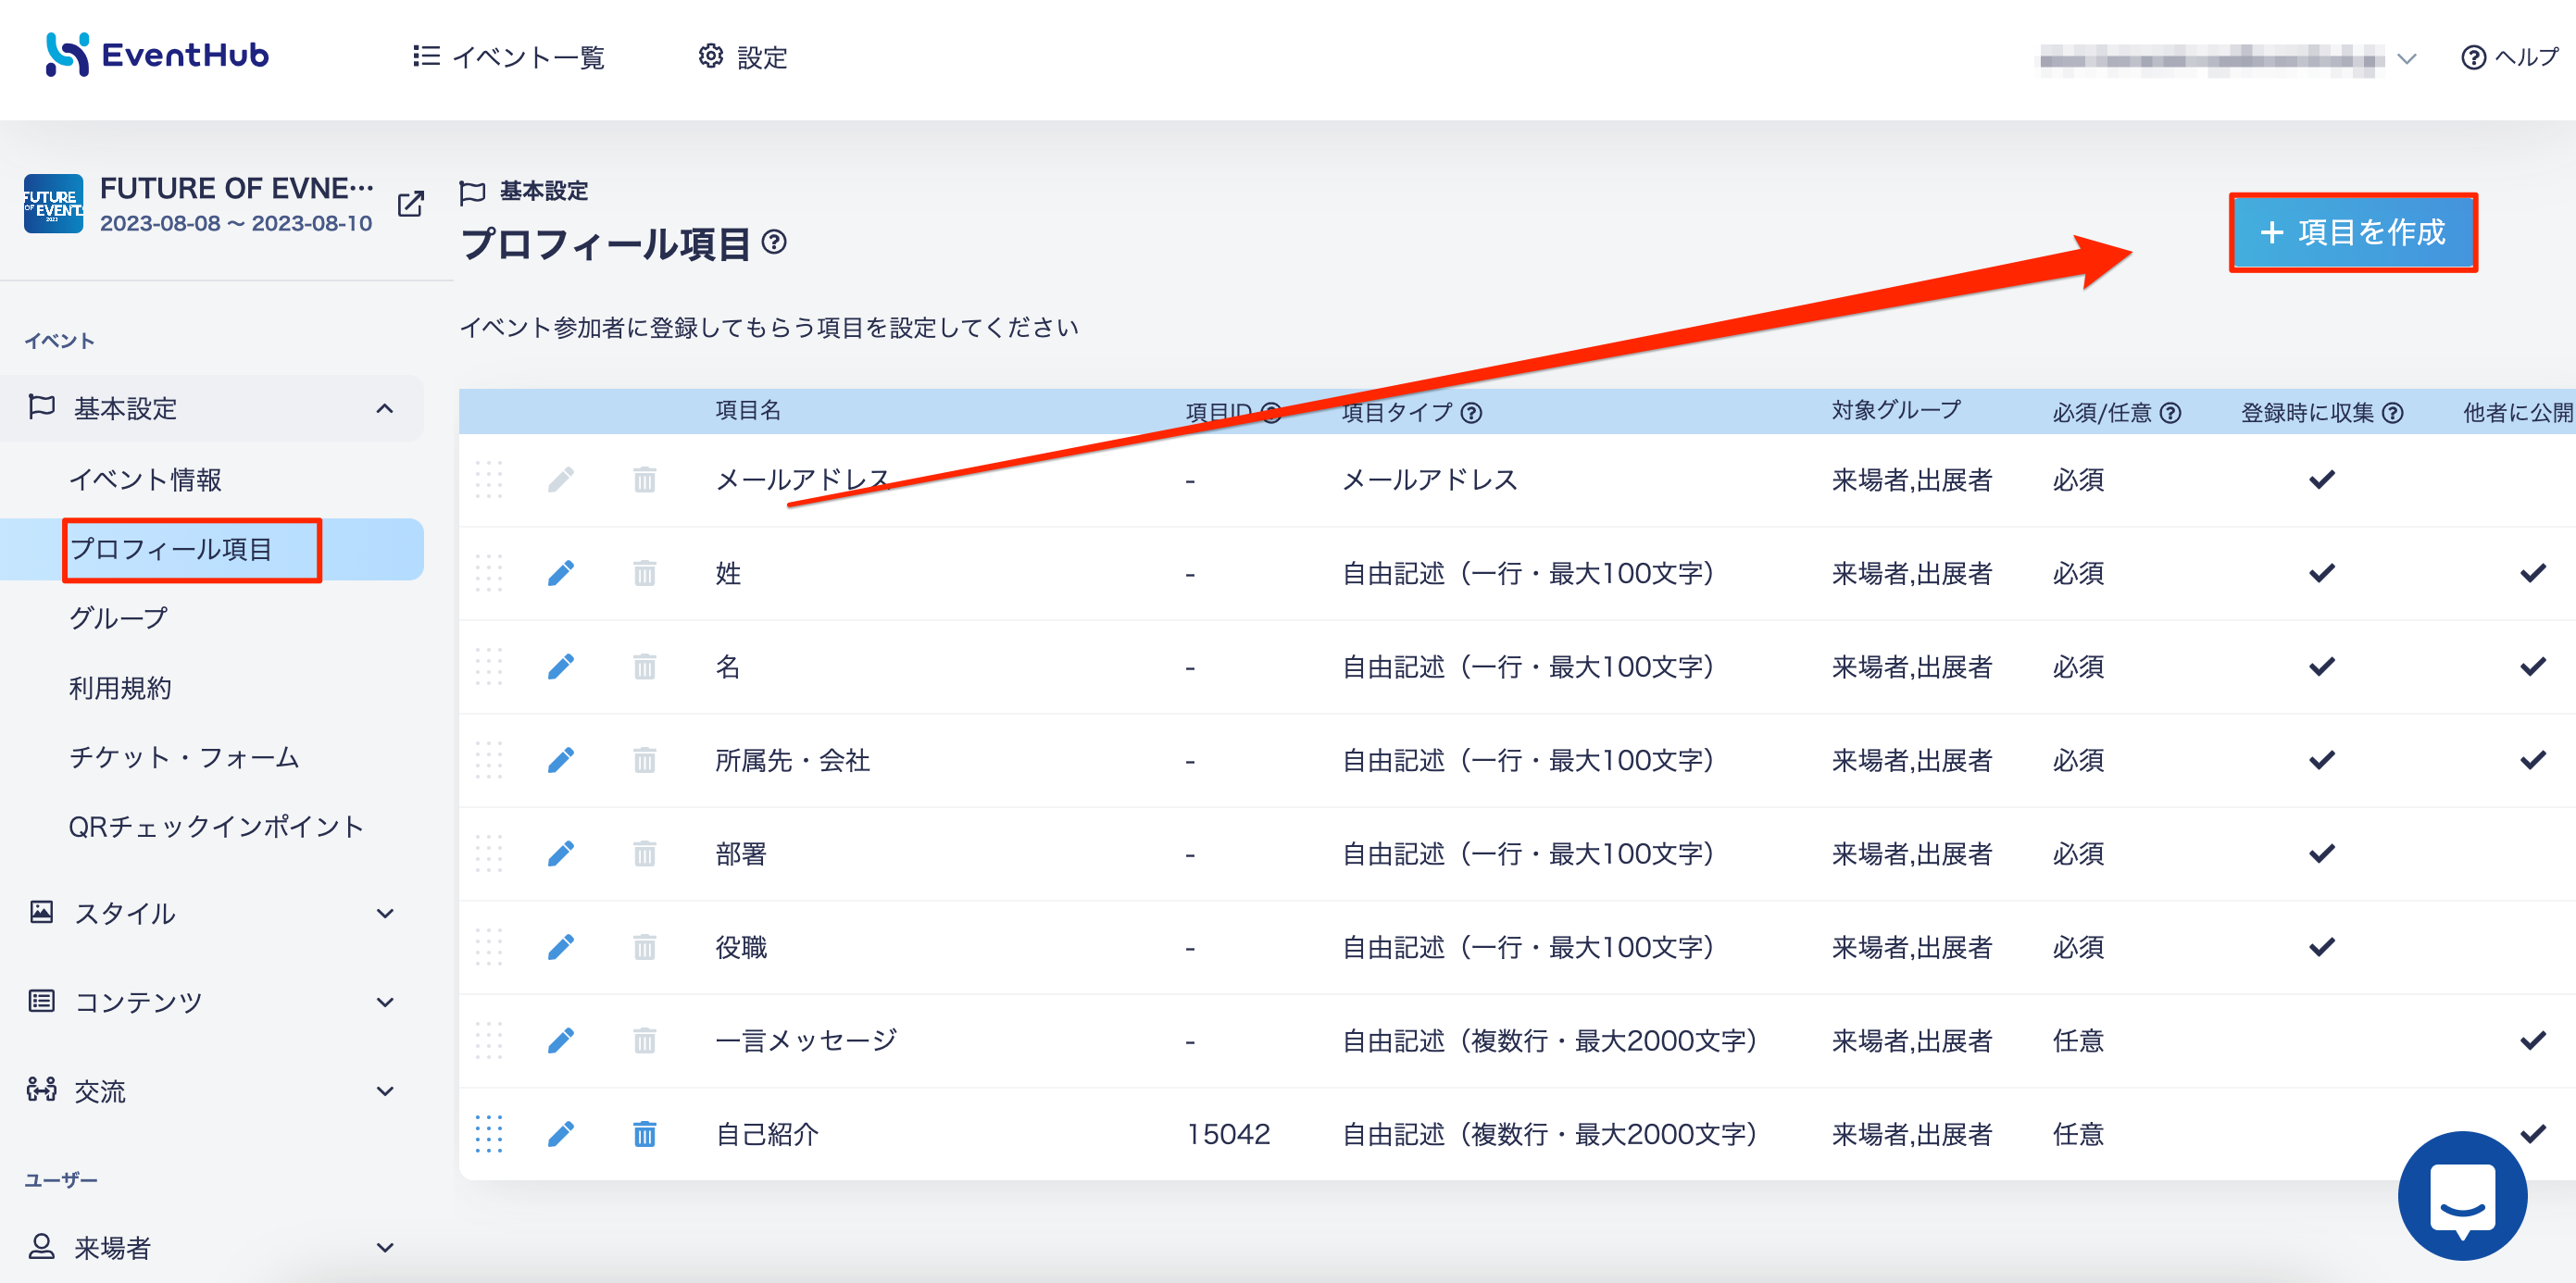Viewport: 2576px width, 1283px height.
Task: Go to 利用規約 in sidebar
Action: 120,688
